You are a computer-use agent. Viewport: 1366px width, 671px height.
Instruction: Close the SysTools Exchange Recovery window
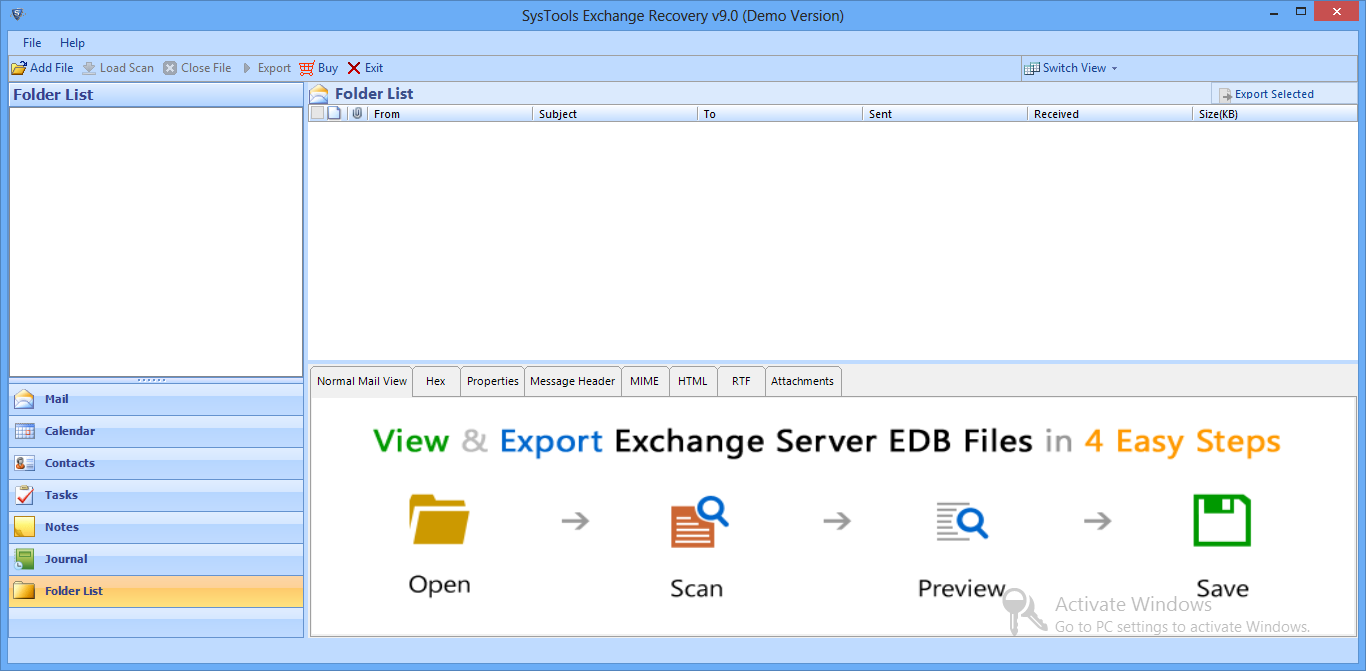click(1336, 13)
